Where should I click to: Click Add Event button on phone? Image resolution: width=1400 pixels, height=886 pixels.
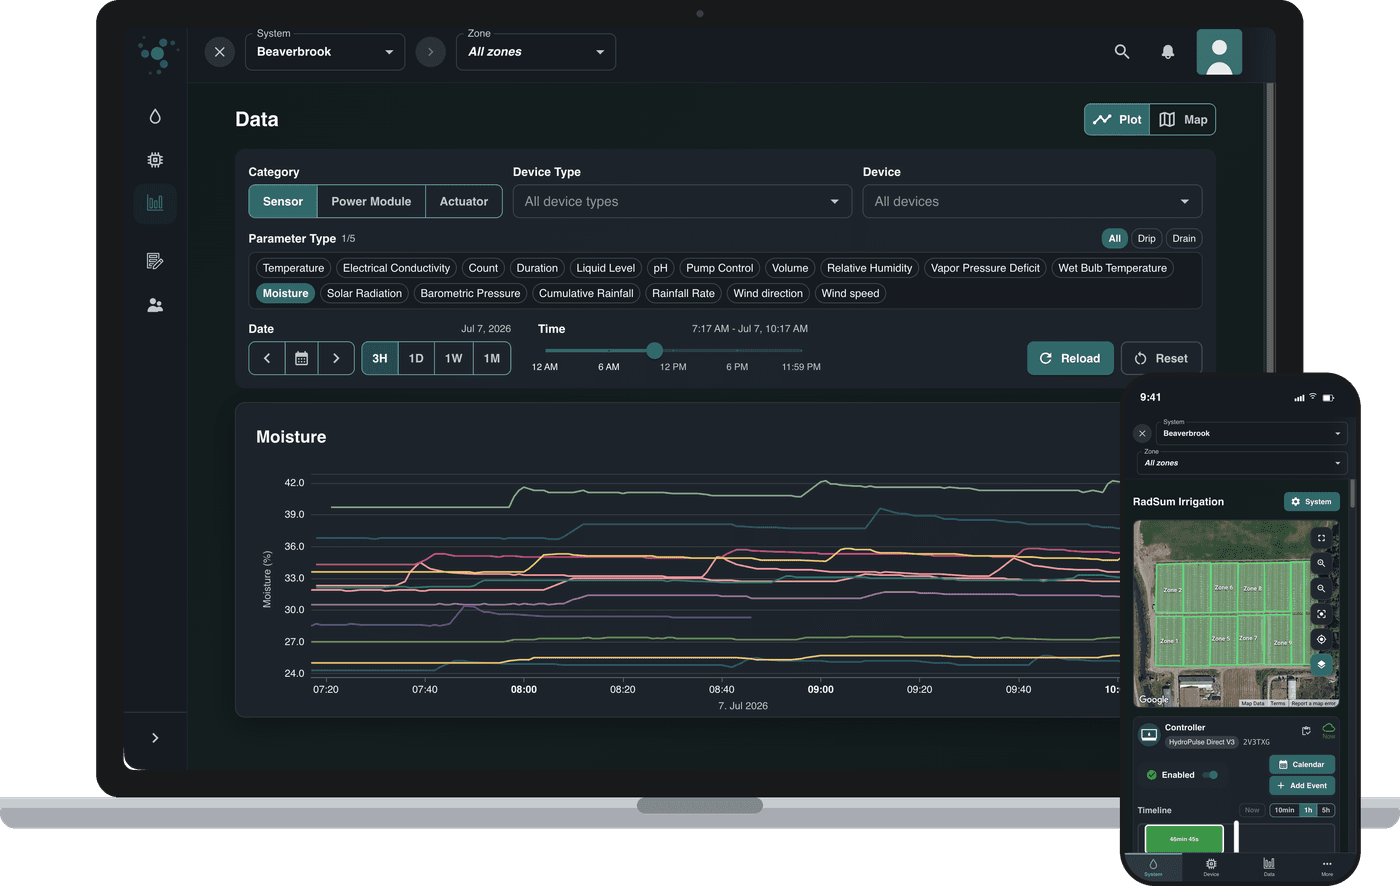[x=1302, y=786]
